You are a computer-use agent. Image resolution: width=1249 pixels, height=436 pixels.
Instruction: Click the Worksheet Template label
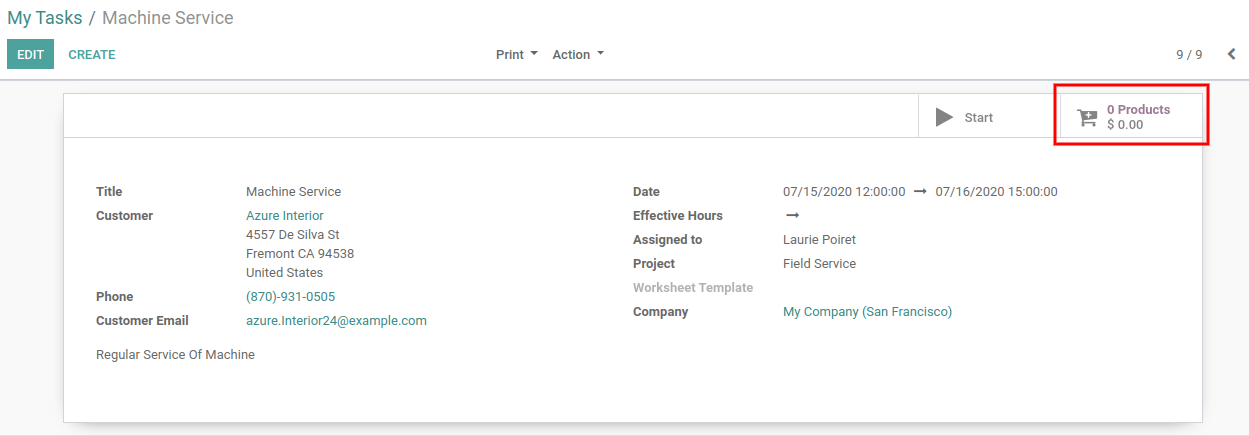click(693, 288)
